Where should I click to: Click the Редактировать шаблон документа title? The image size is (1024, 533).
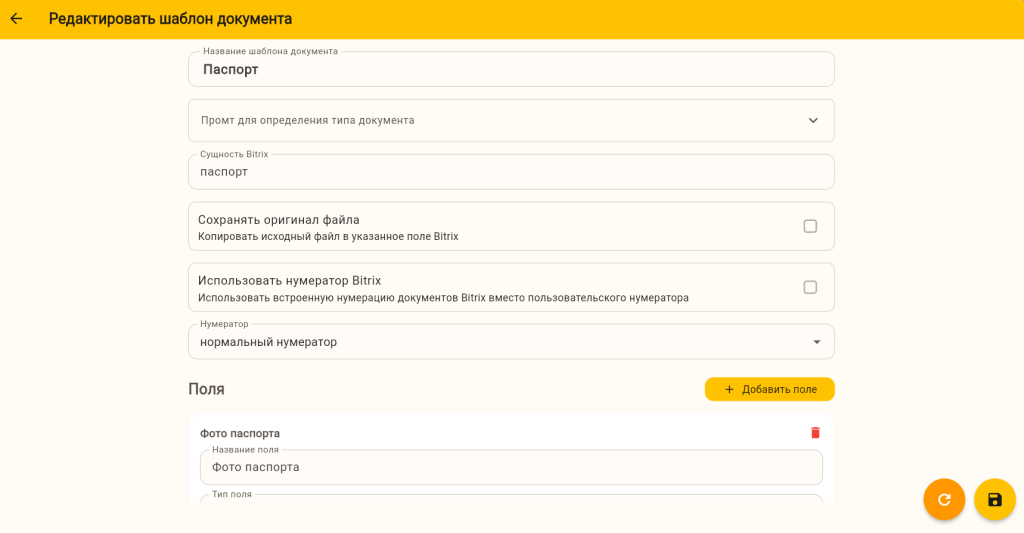170,19
